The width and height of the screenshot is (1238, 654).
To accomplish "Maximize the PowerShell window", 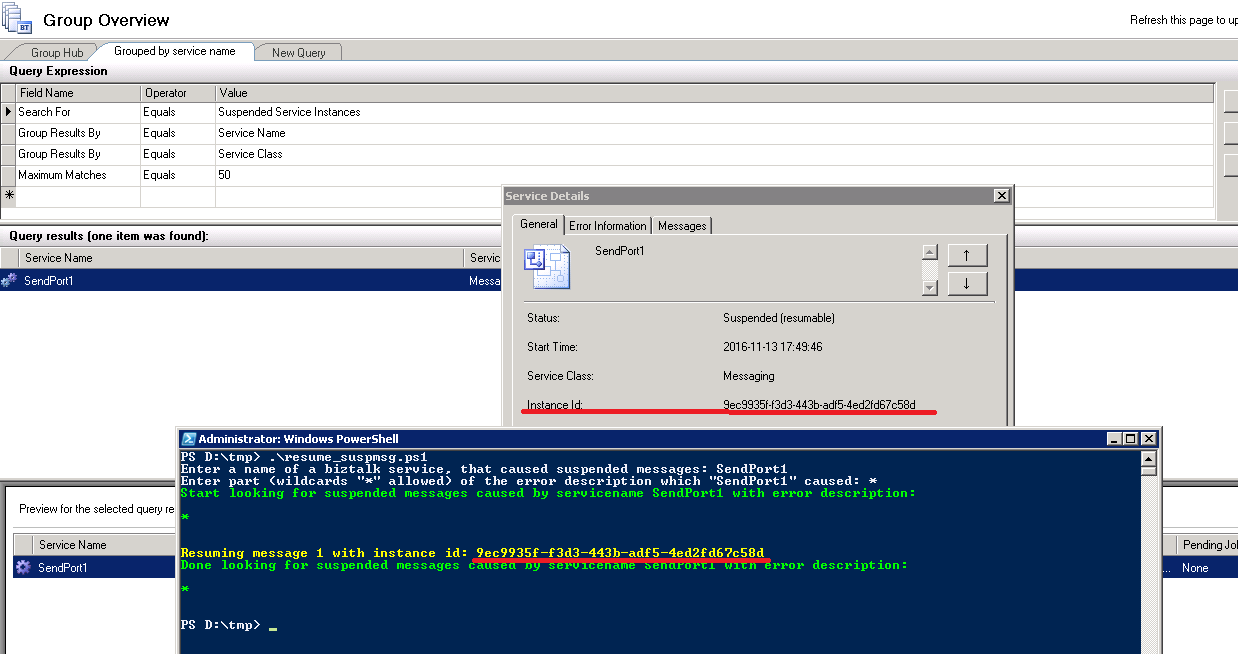I will click(1132, 438).
